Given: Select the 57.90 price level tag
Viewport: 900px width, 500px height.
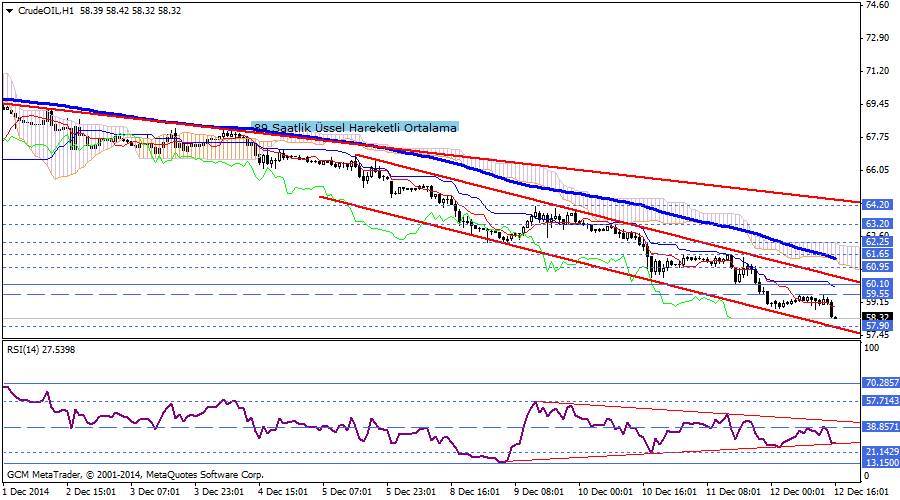Looking at the screenshot, I should click(877, 326).
